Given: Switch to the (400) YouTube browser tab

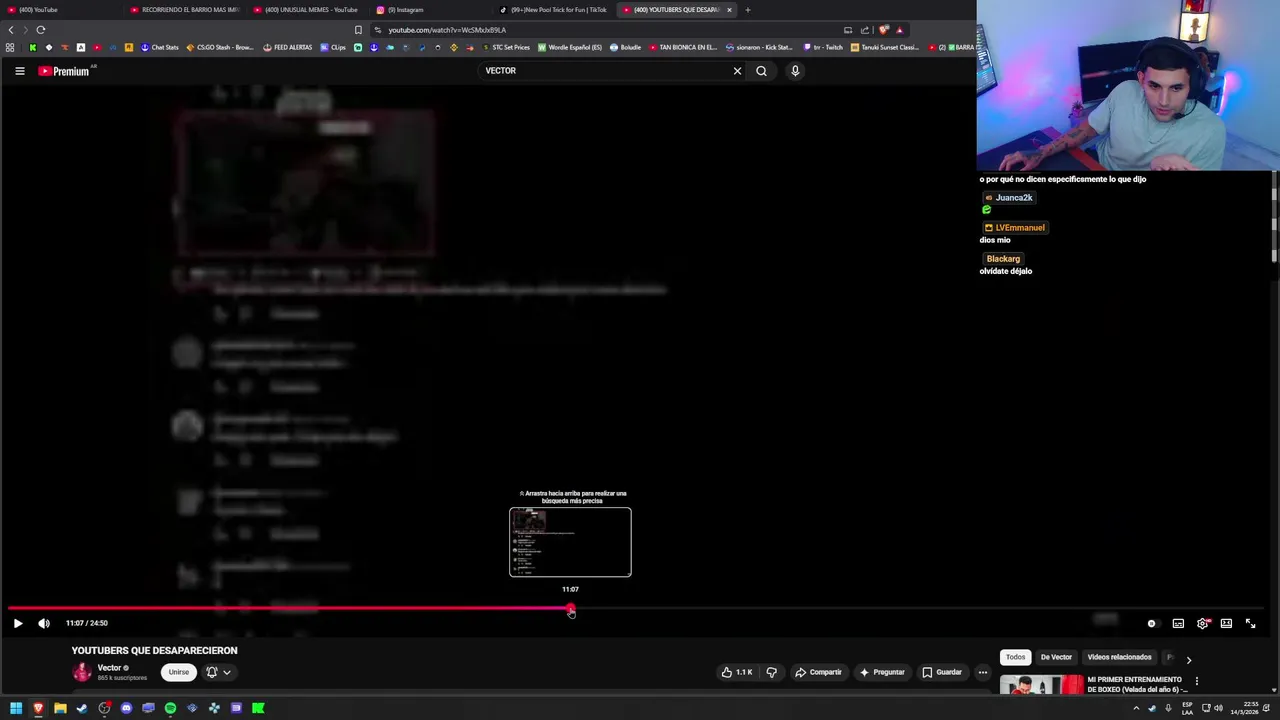Looking at the screenshot, I should tap(60, 10).
